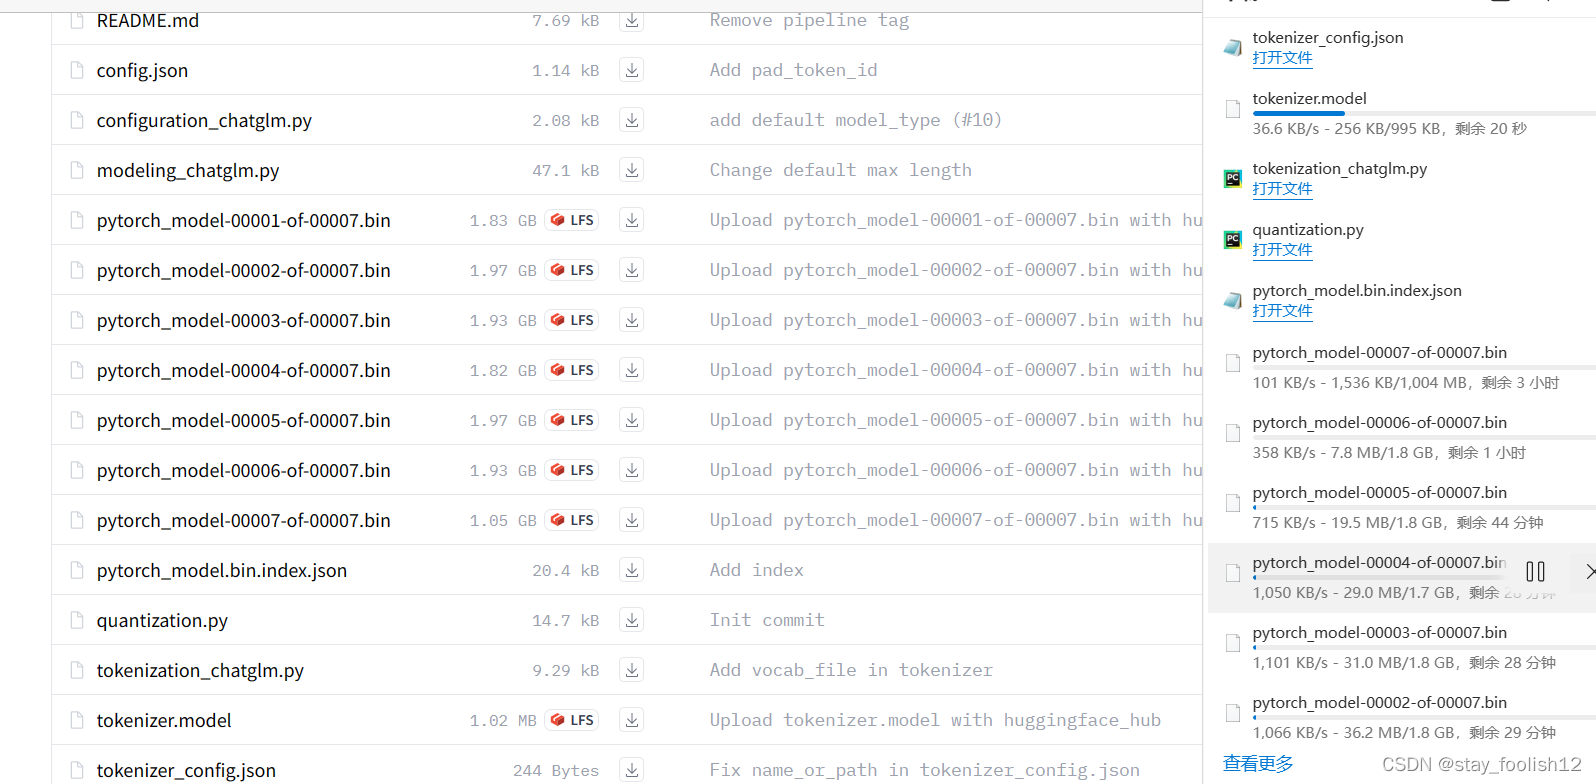
Task: Open config.json file link
Action: coord(142,70)
